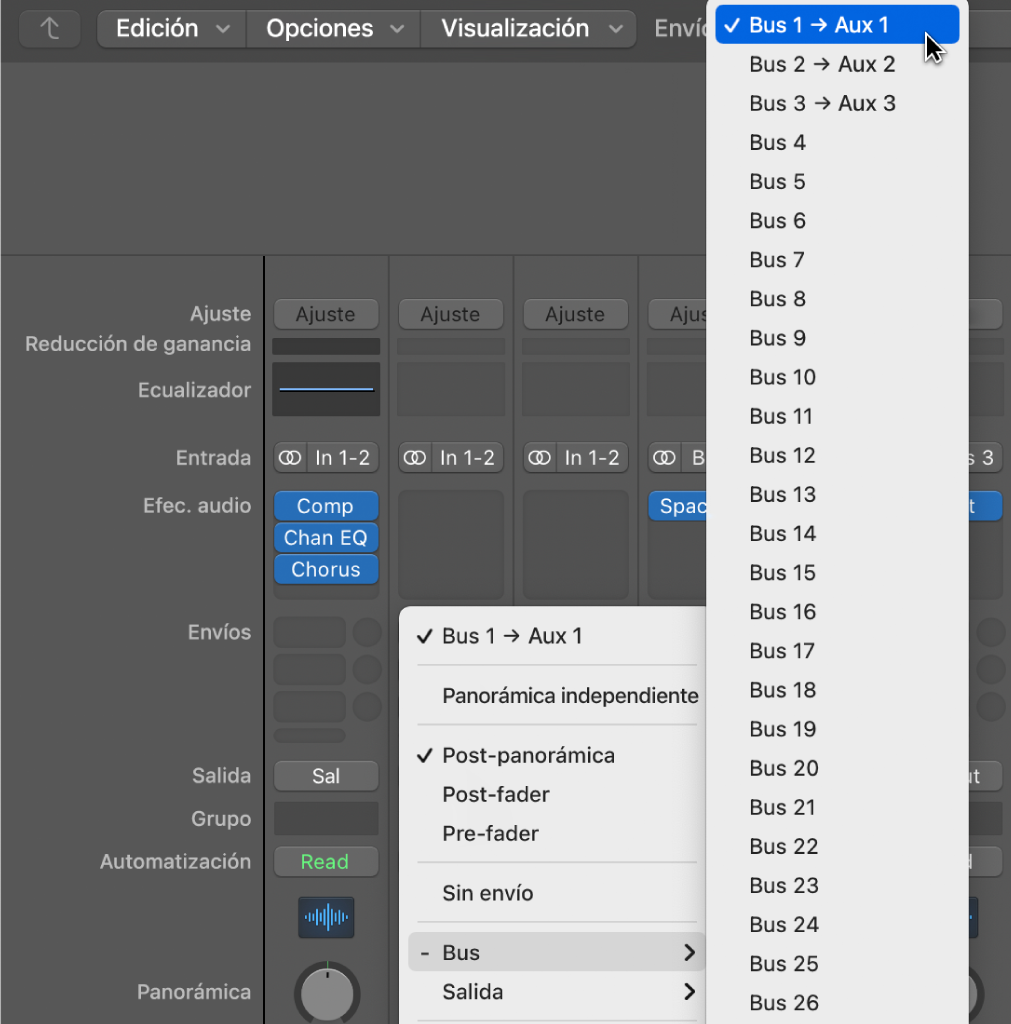Click the Panorámica pan knob

[x=327, y=993]
